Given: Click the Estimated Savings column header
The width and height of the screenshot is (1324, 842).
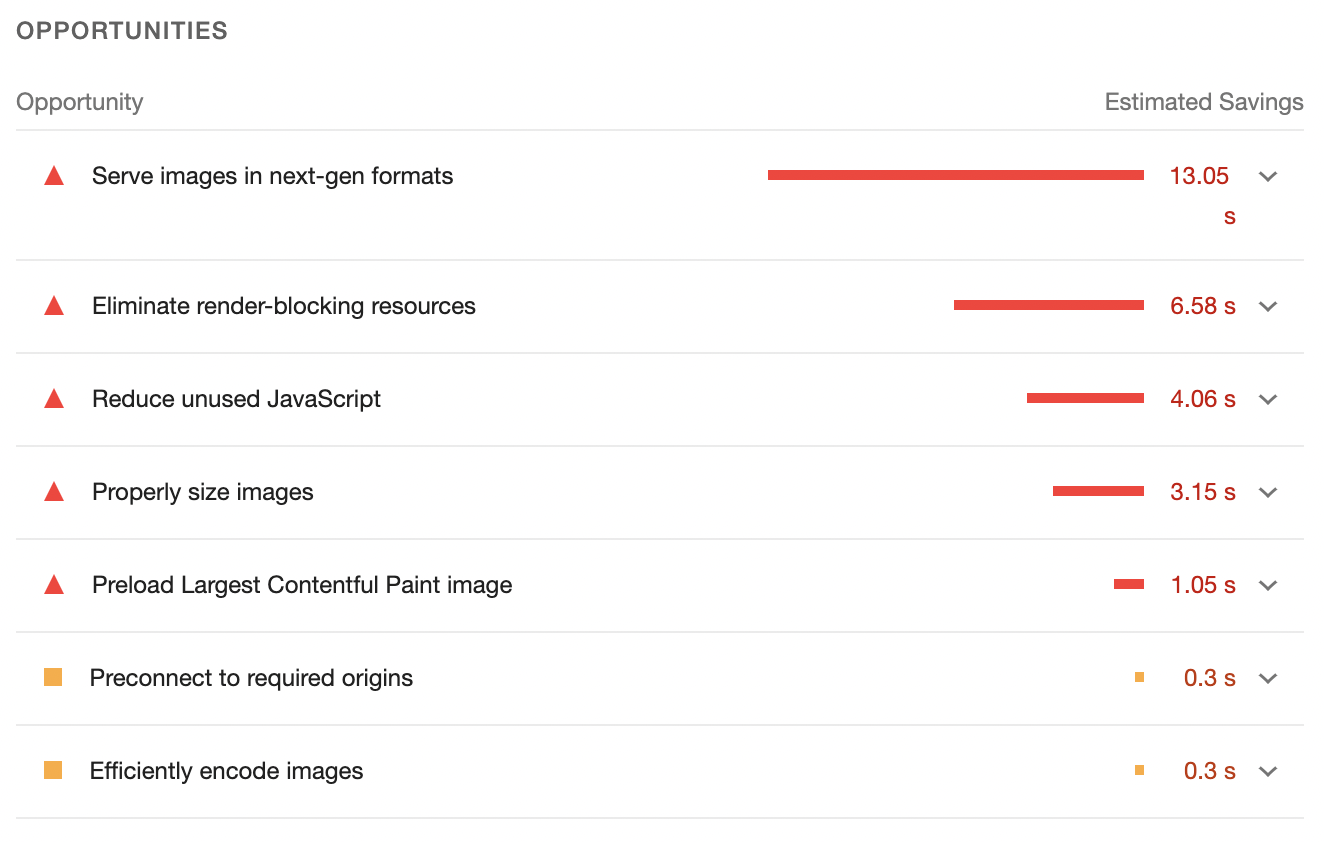Looking at the screenshot, I should 1204,102.
